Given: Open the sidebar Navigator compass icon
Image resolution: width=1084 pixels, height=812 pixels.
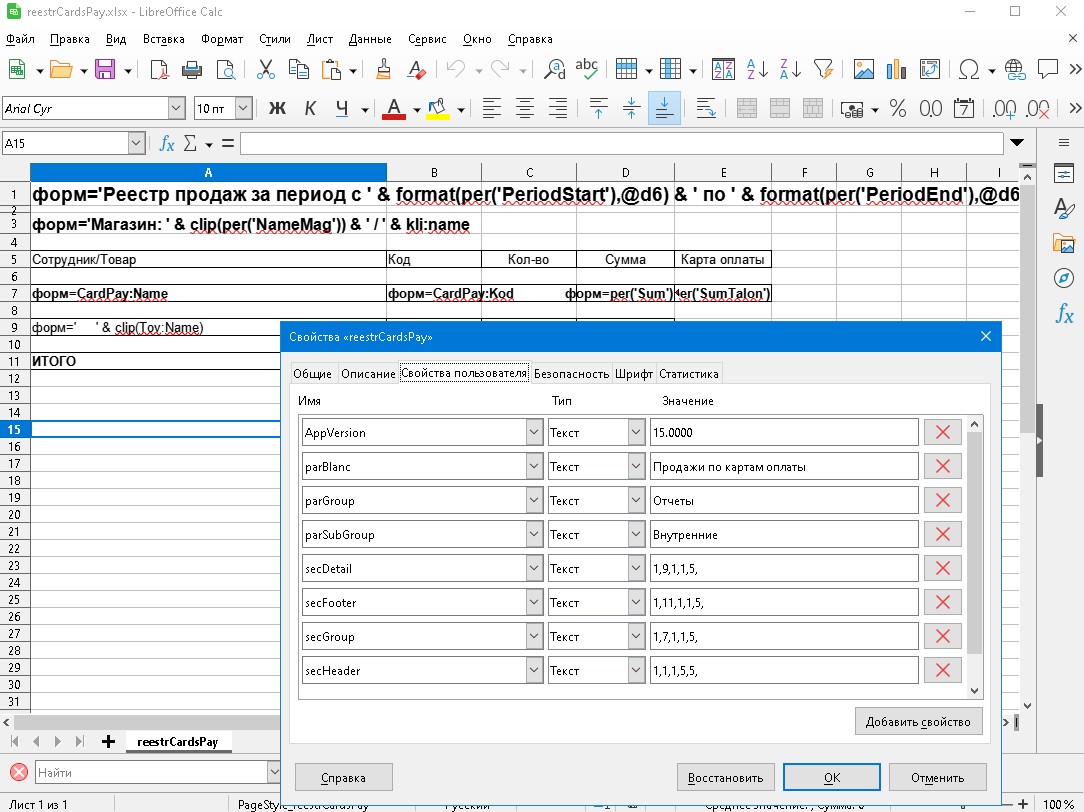Looking at the screenshot, I should click(1063, 278).
